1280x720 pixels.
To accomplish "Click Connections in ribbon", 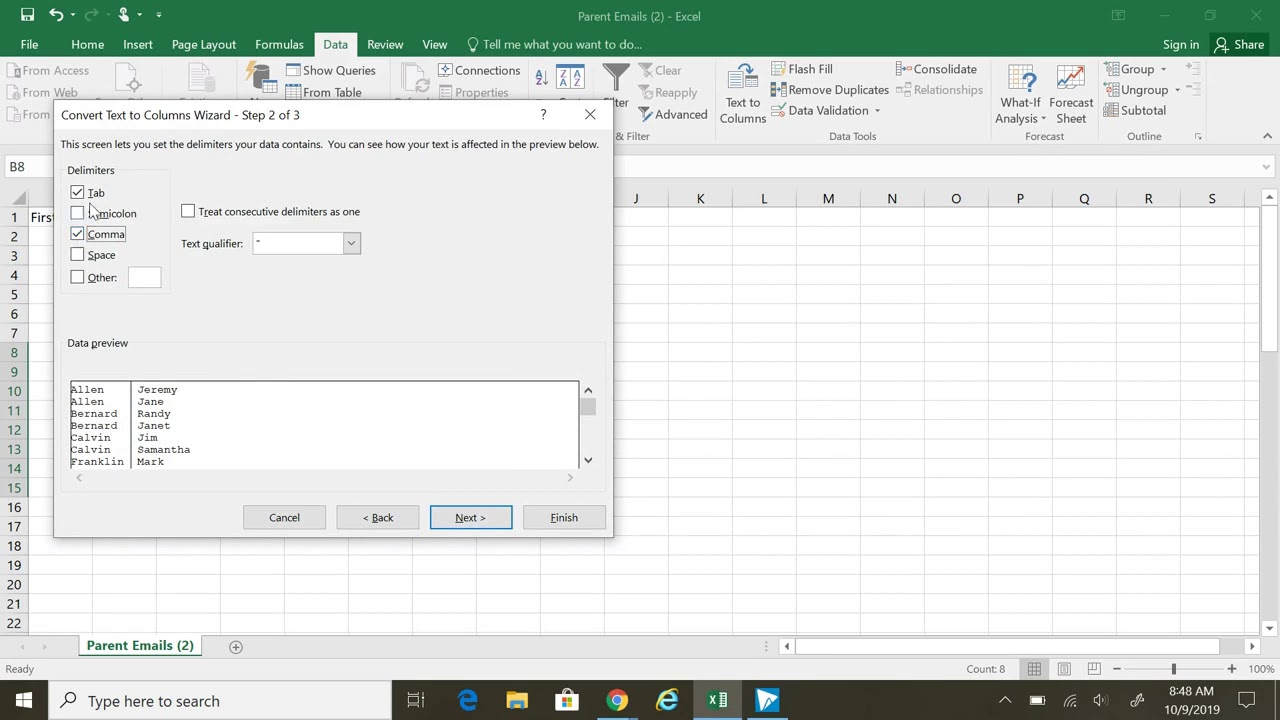I will click(x=478, y=70).
